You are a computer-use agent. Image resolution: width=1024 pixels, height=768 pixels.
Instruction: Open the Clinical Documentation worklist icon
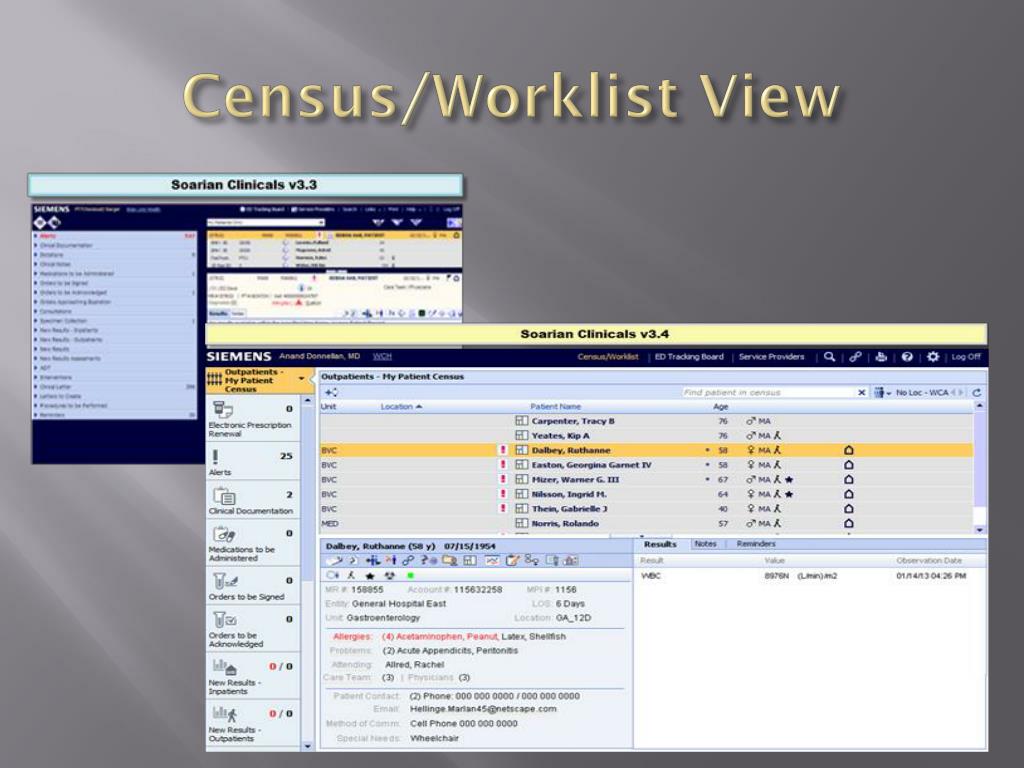point(224,496)
